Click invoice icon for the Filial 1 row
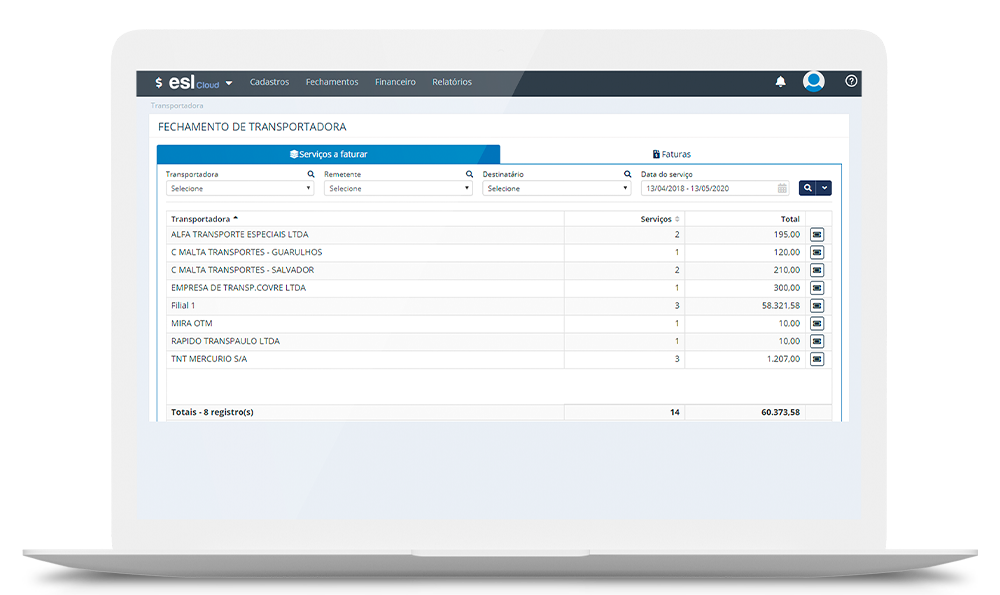1000x595 pixels. point(817,306)
